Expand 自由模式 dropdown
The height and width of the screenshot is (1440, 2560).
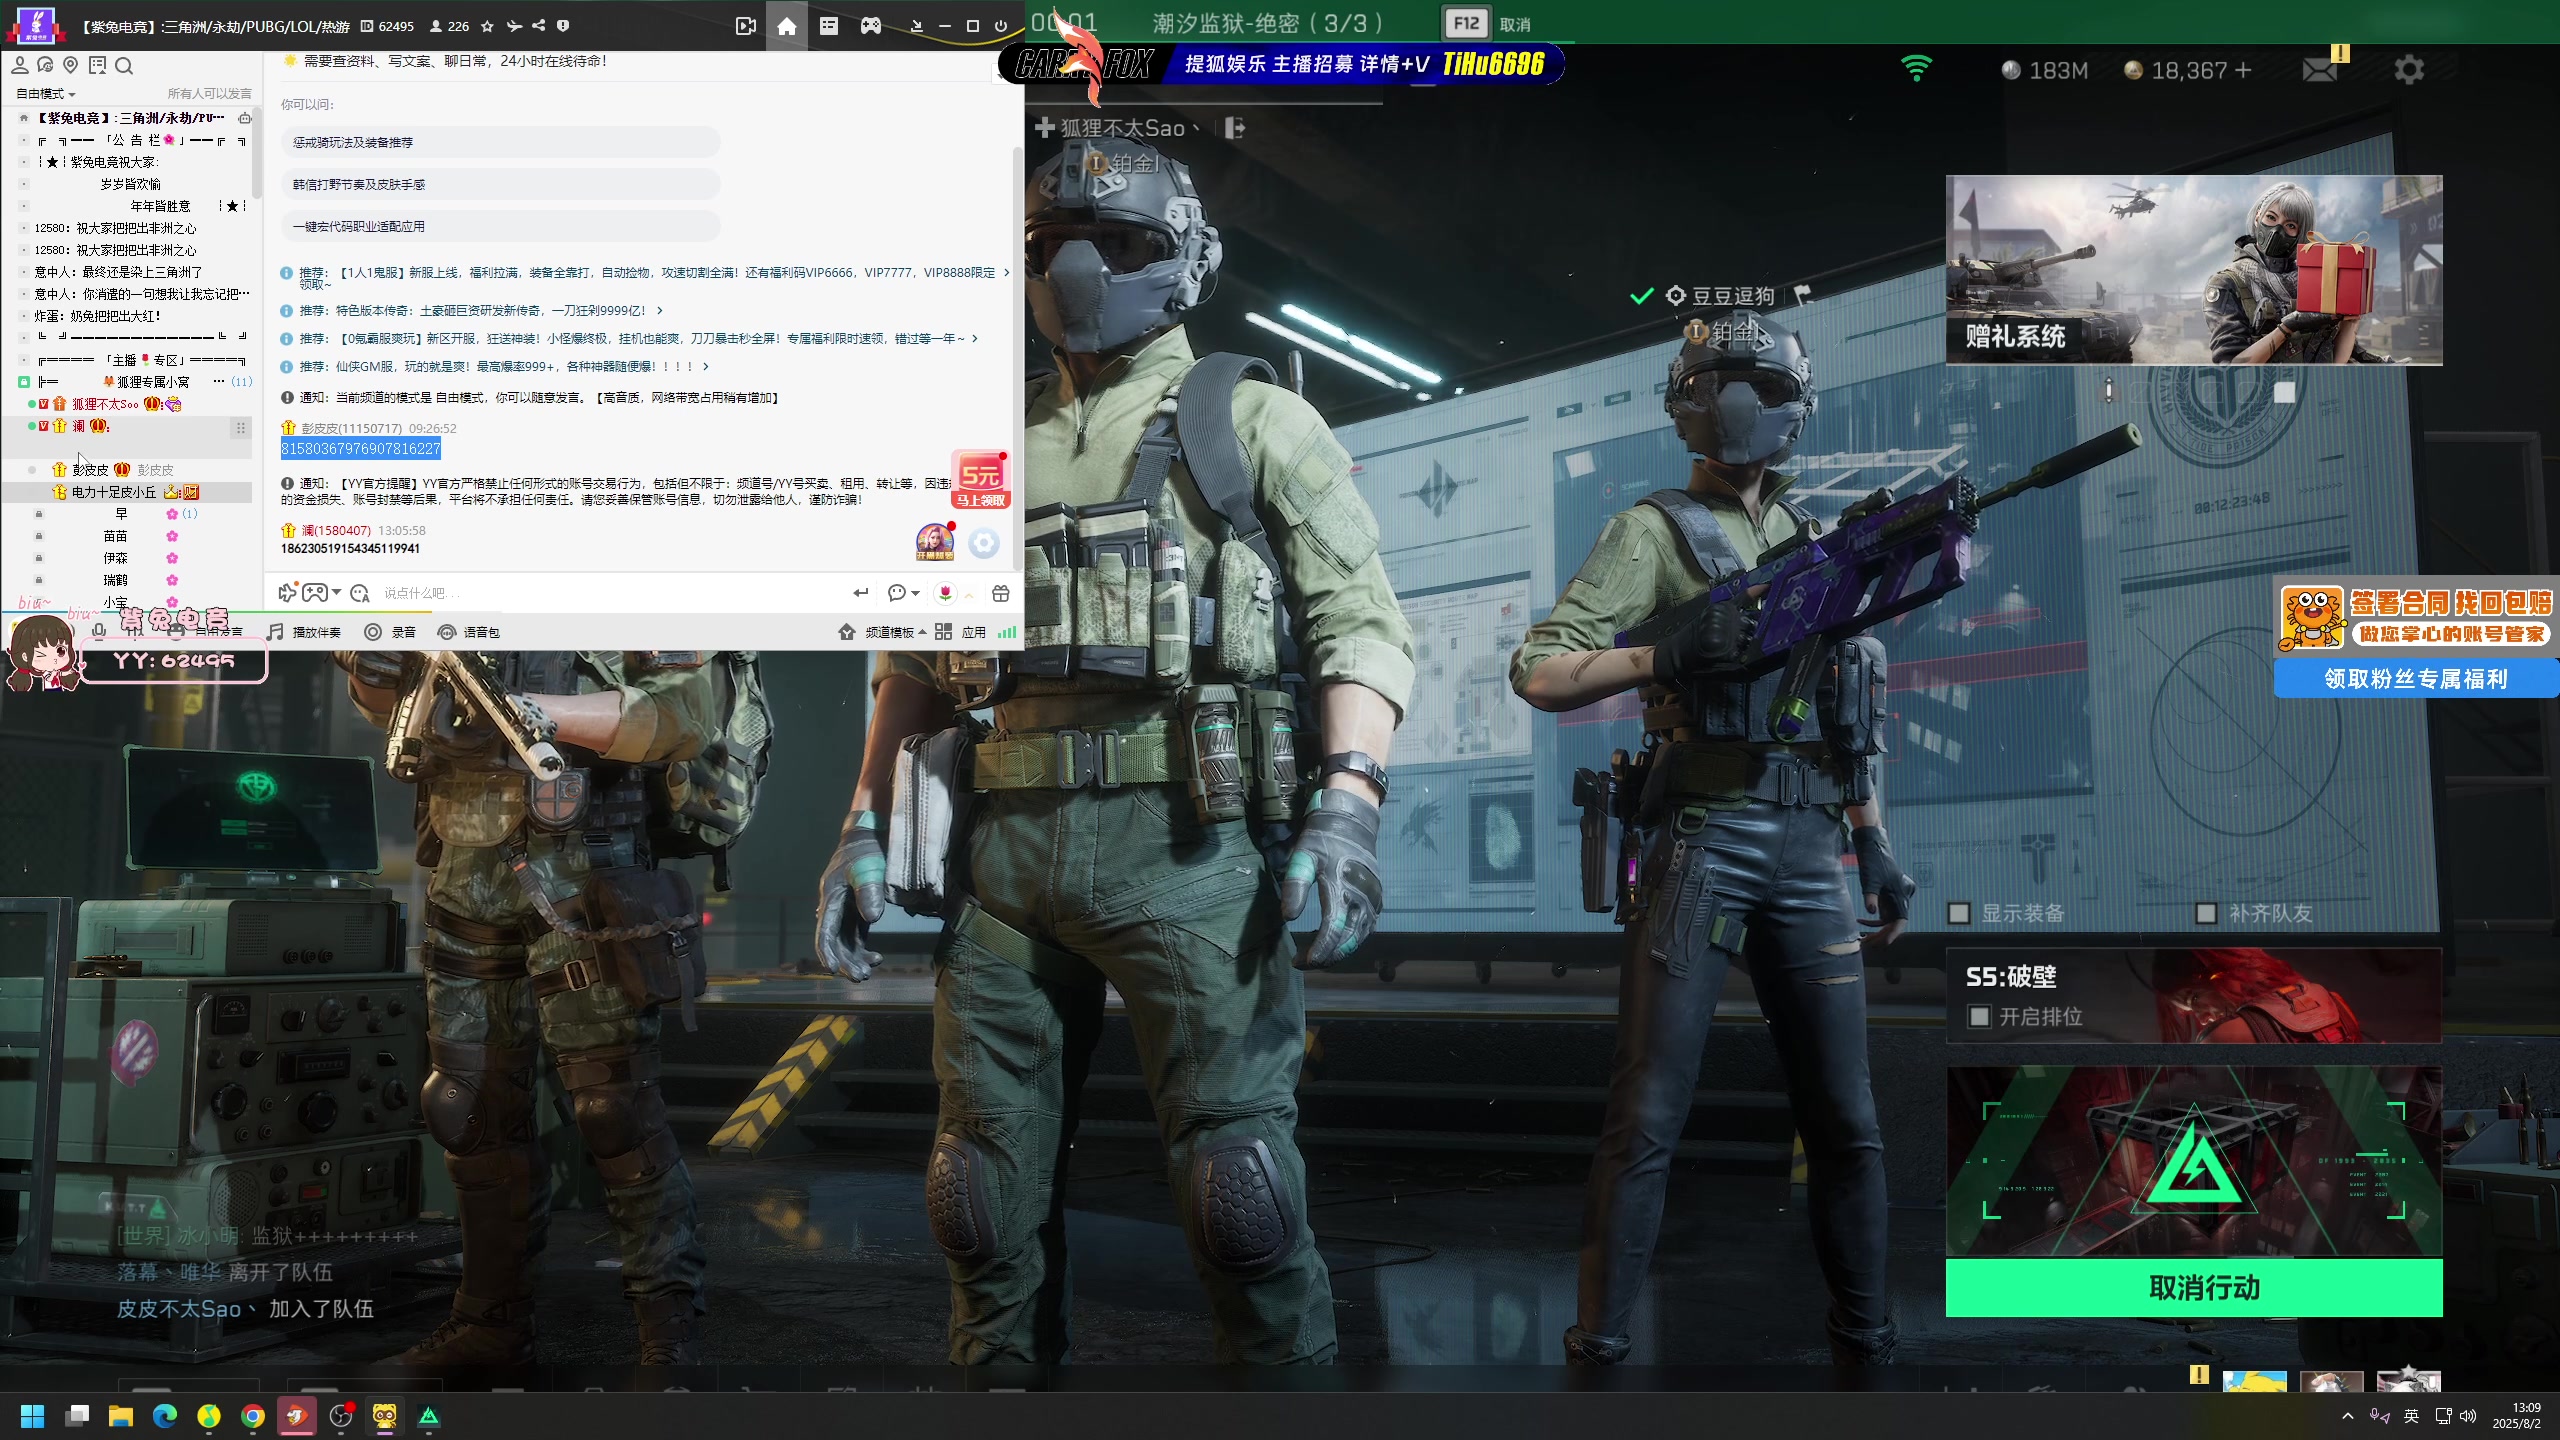pyautogui.click(x=45, y=94)
